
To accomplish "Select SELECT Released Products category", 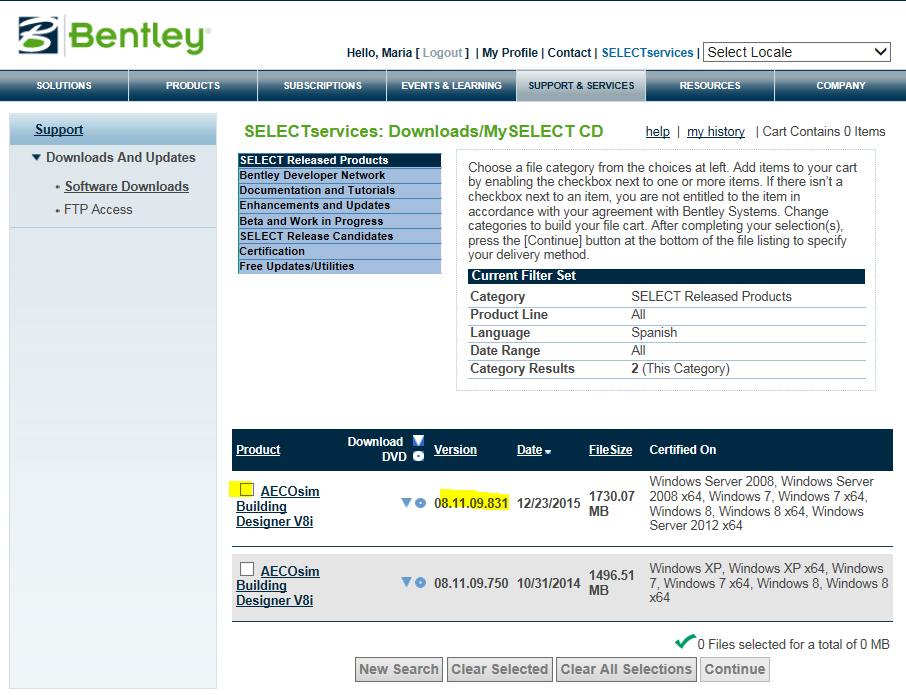I will pos(339,160).
